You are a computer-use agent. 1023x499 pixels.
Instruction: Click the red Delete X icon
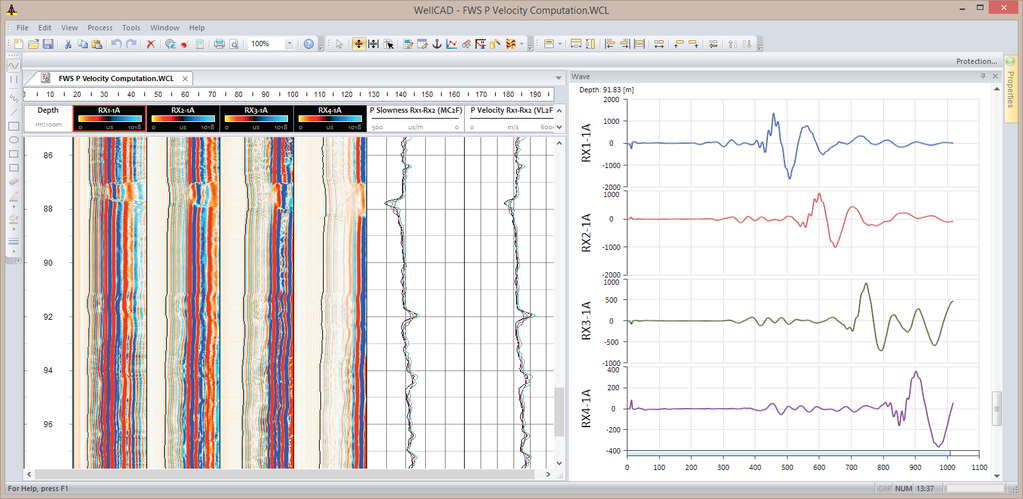151,44
